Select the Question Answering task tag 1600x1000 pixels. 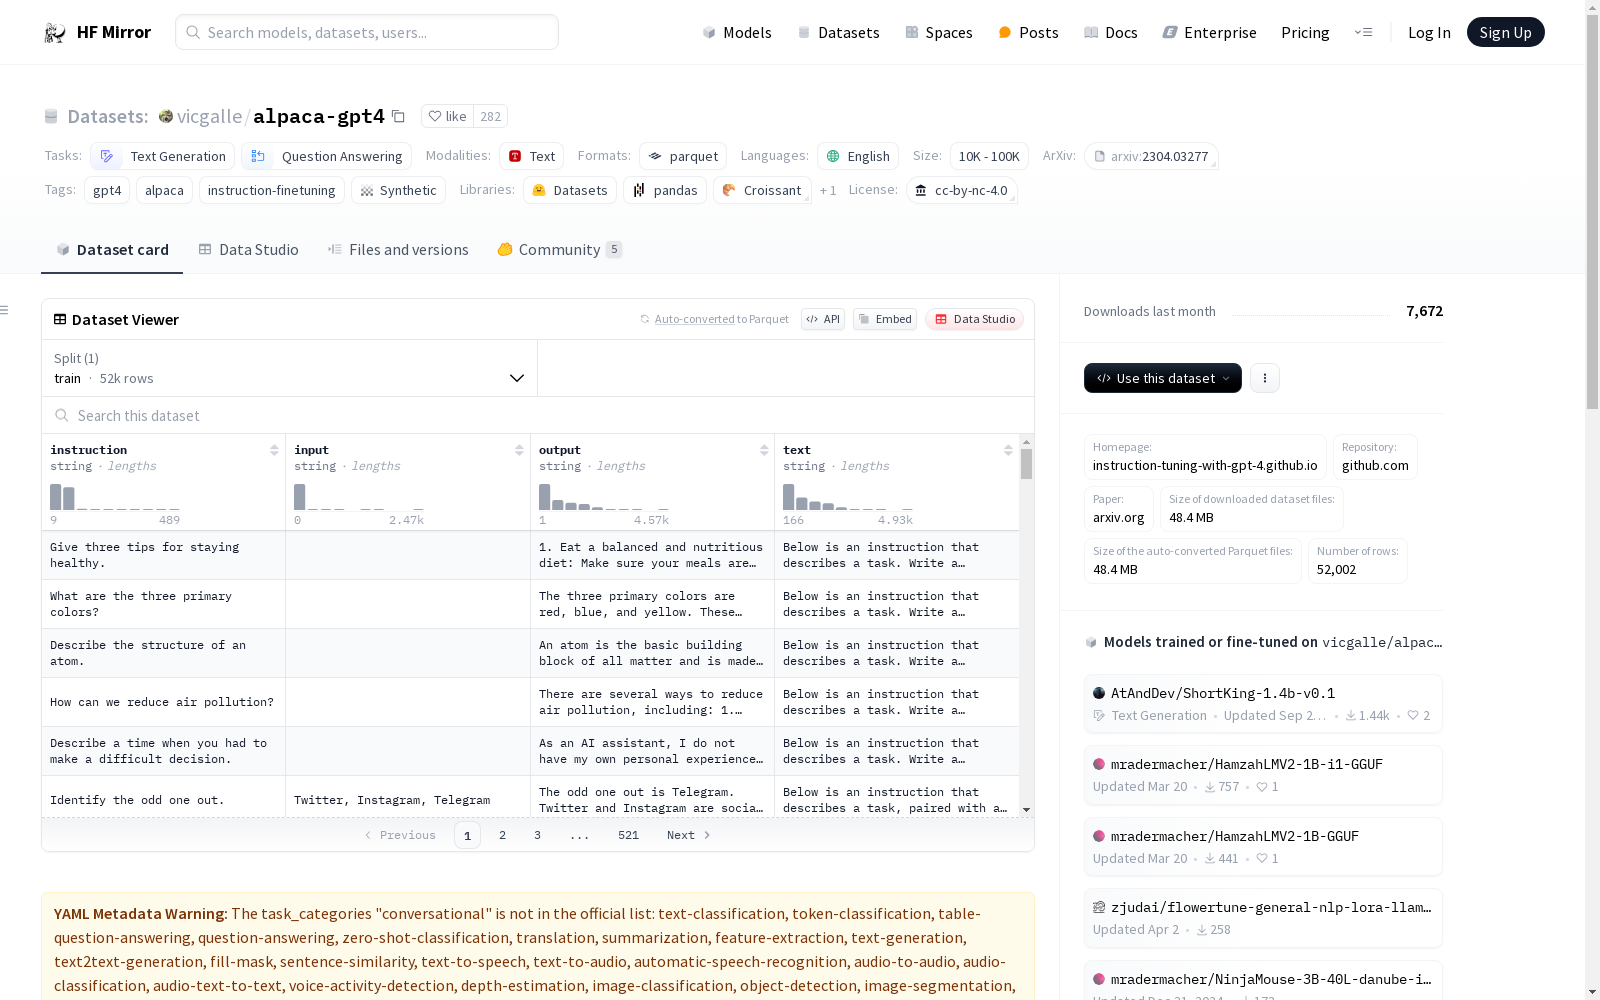click(x=326, y=156)
